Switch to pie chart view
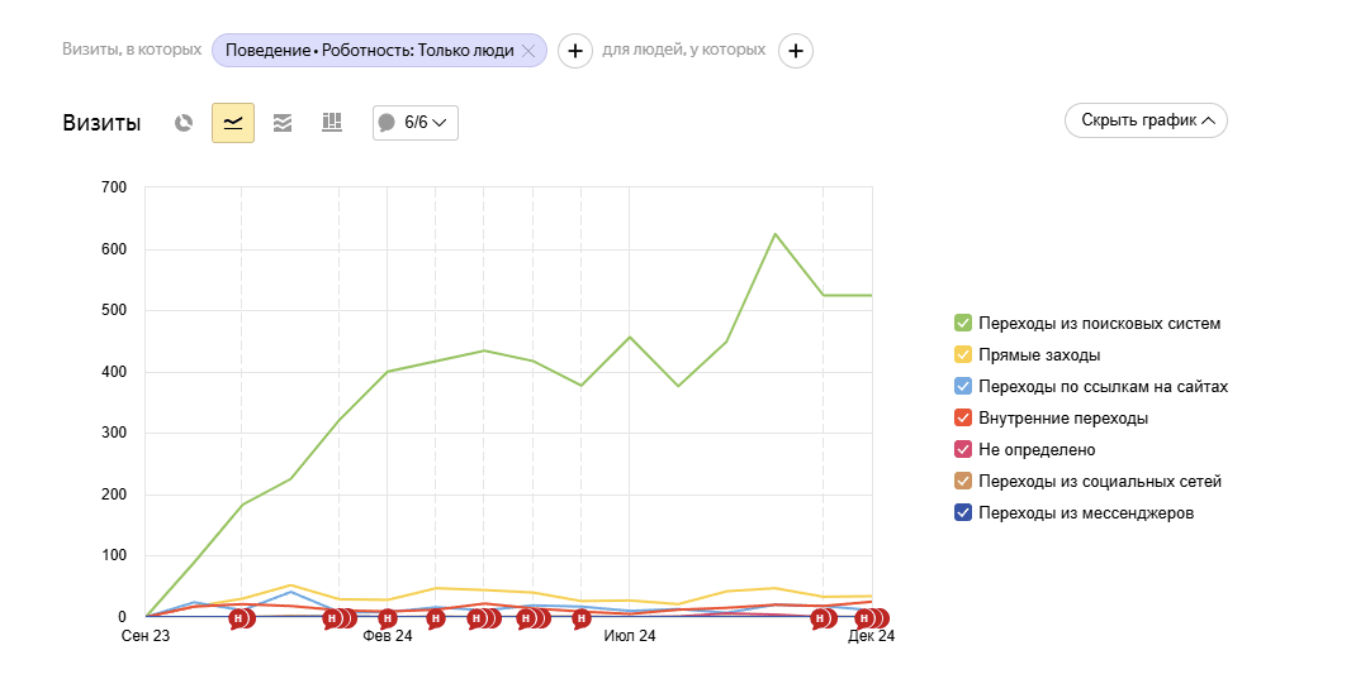Image resolution: width=1350 pixels, height=694 pixels. pyautogui.click(x=183, y=123)
